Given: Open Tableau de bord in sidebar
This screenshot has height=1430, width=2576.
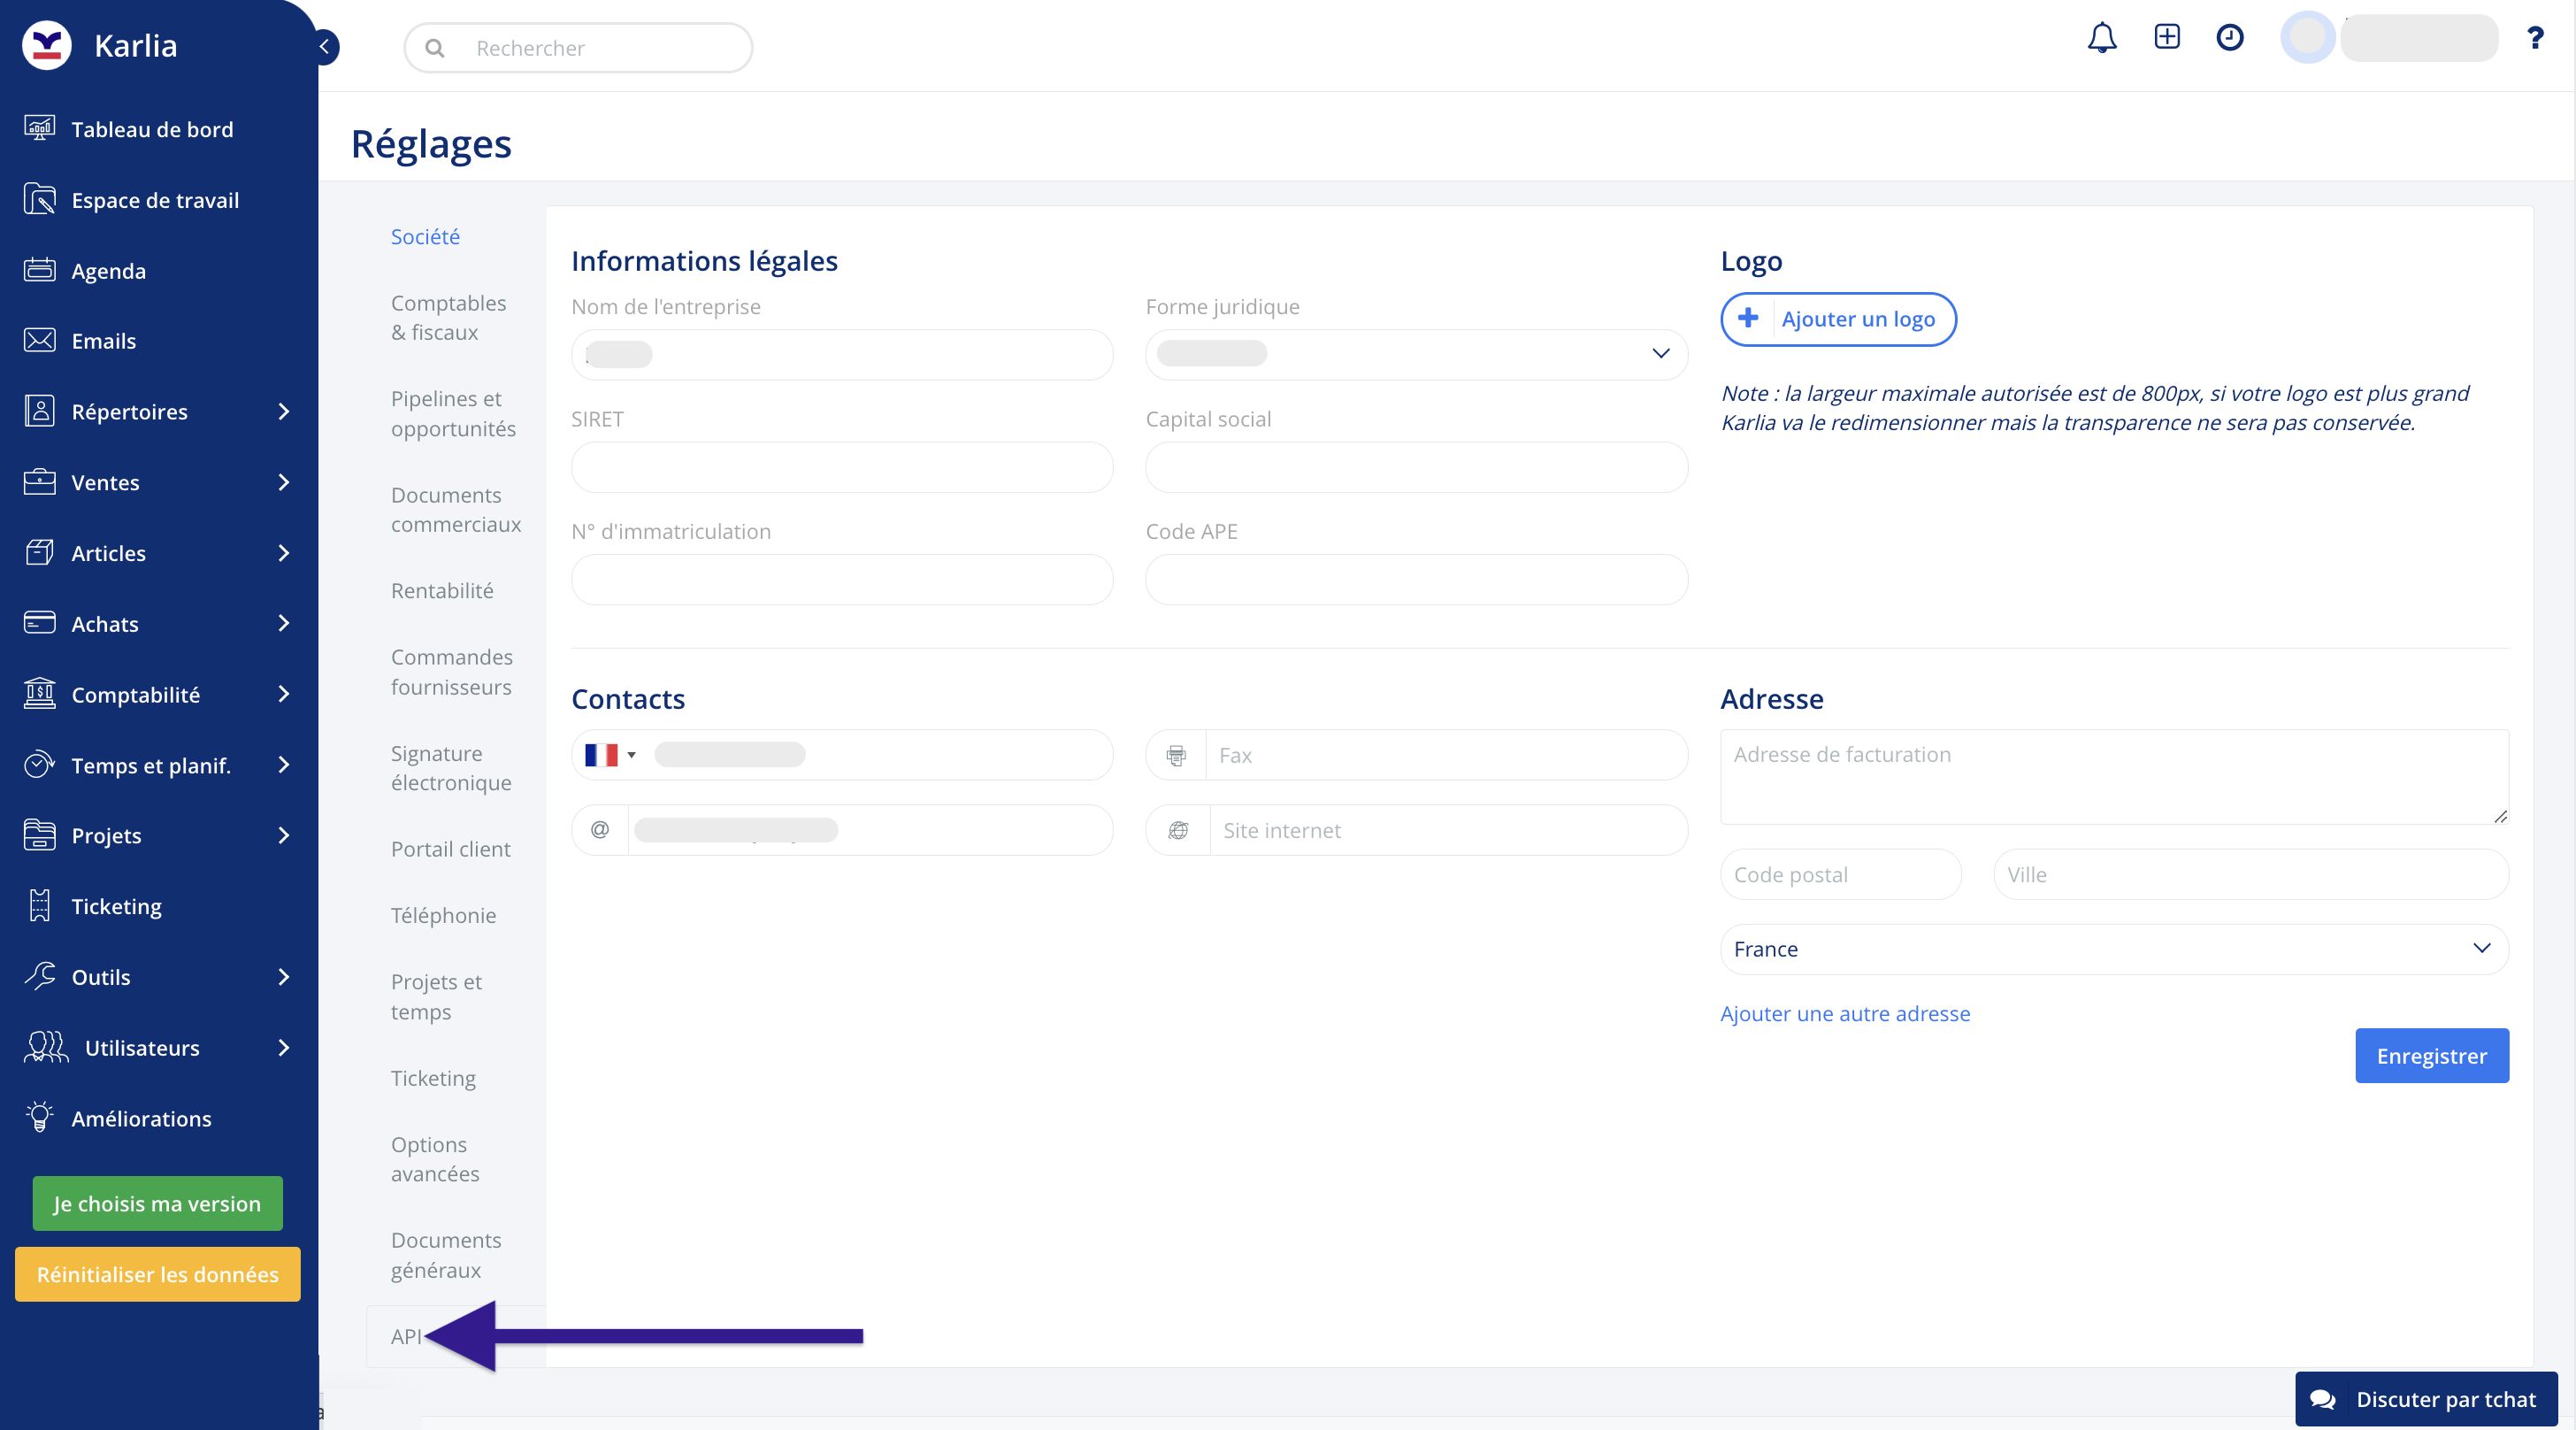Looking at the screenshot, I should click(152, 129).
